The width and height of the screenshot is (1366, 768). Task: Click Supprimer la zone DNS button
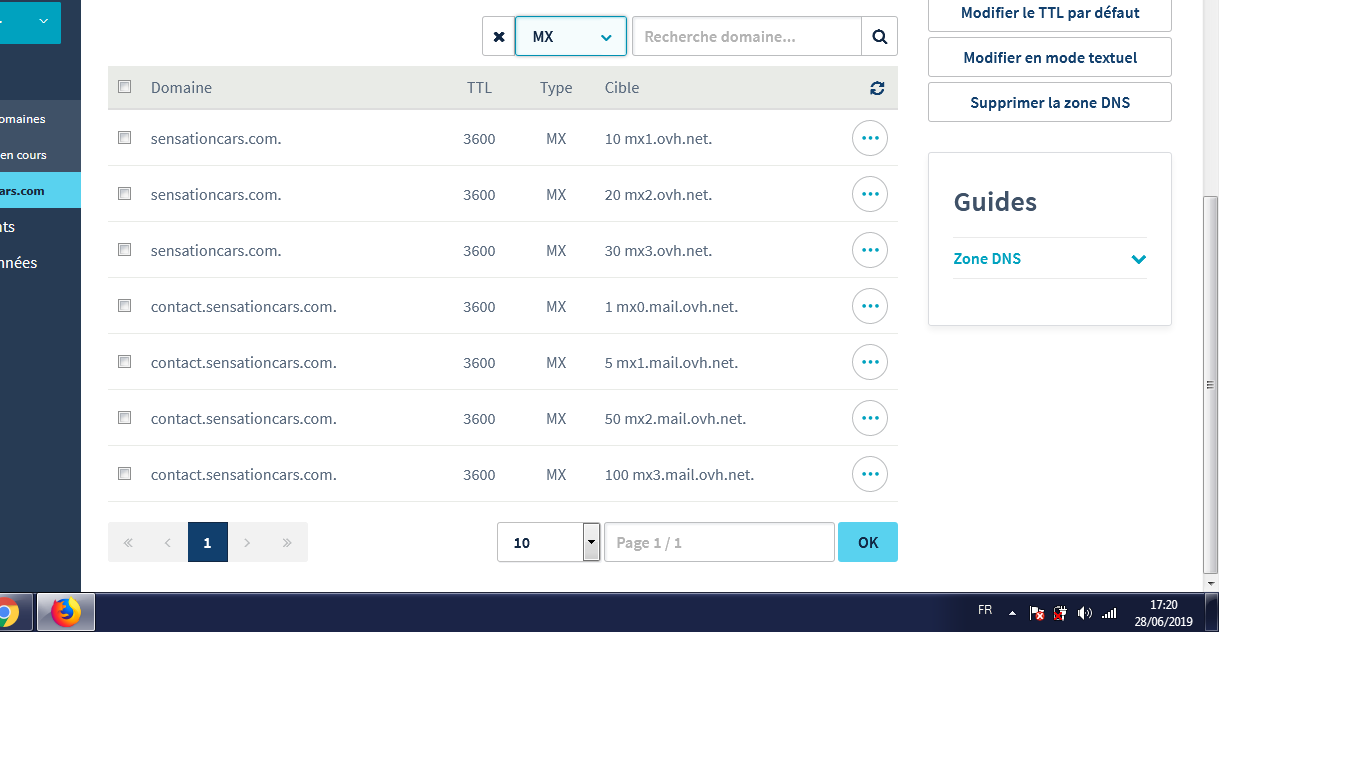1049,102
